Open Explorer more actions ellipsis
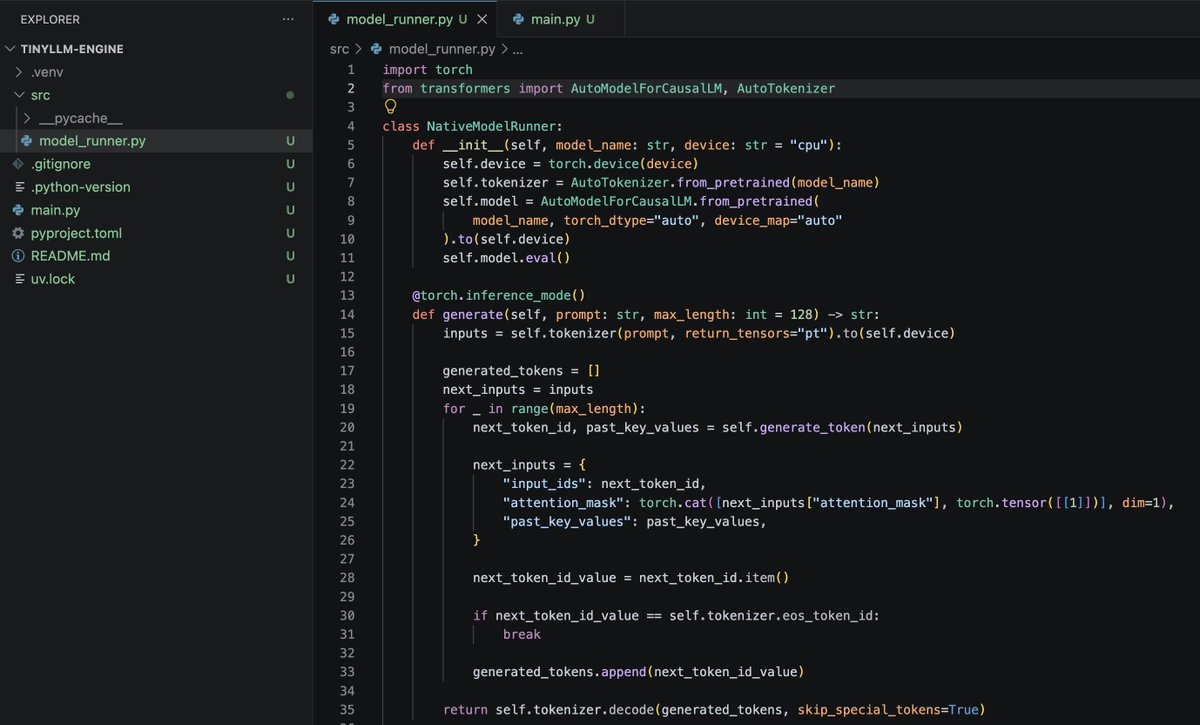The image size is (1200, 725). click(x=288, y=19)
